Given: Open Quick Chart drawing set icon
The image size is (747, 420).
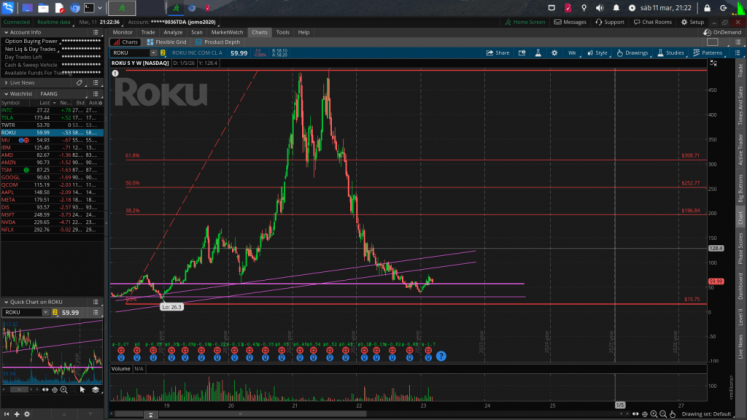Looking at the screenshot, I should [95, 390].
